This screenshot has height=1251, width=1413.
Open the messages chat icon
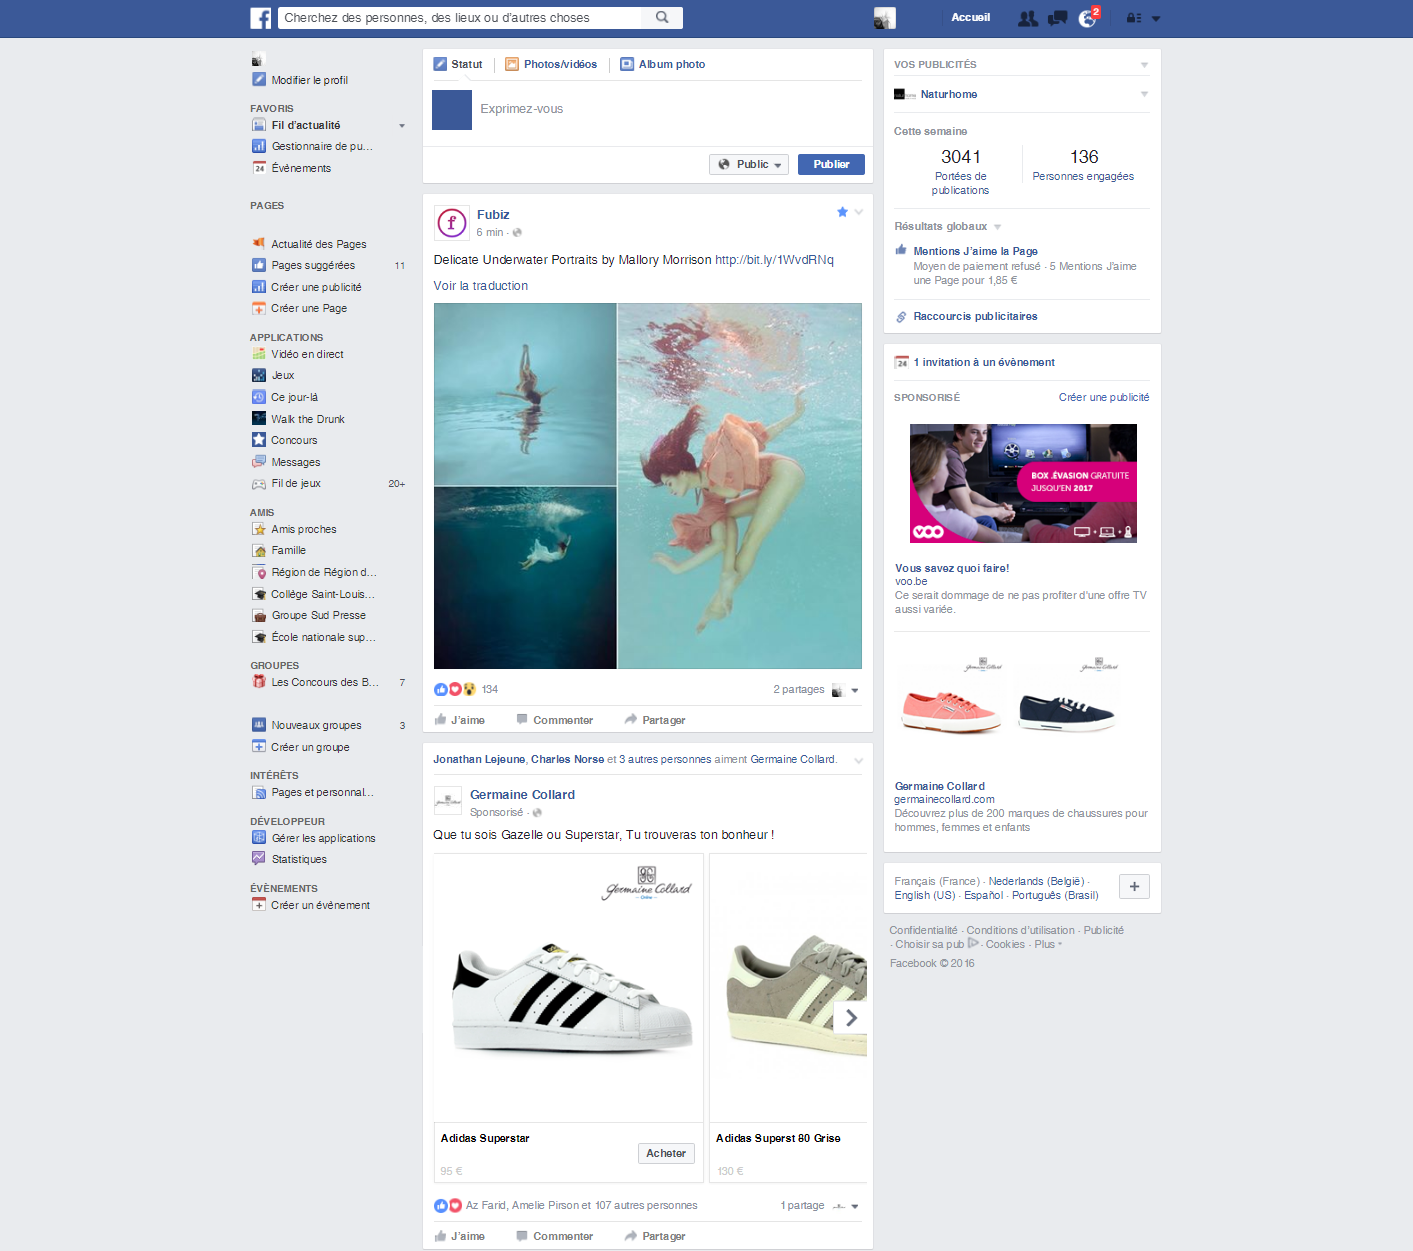pyautogui.click(x=1057, y=18)
